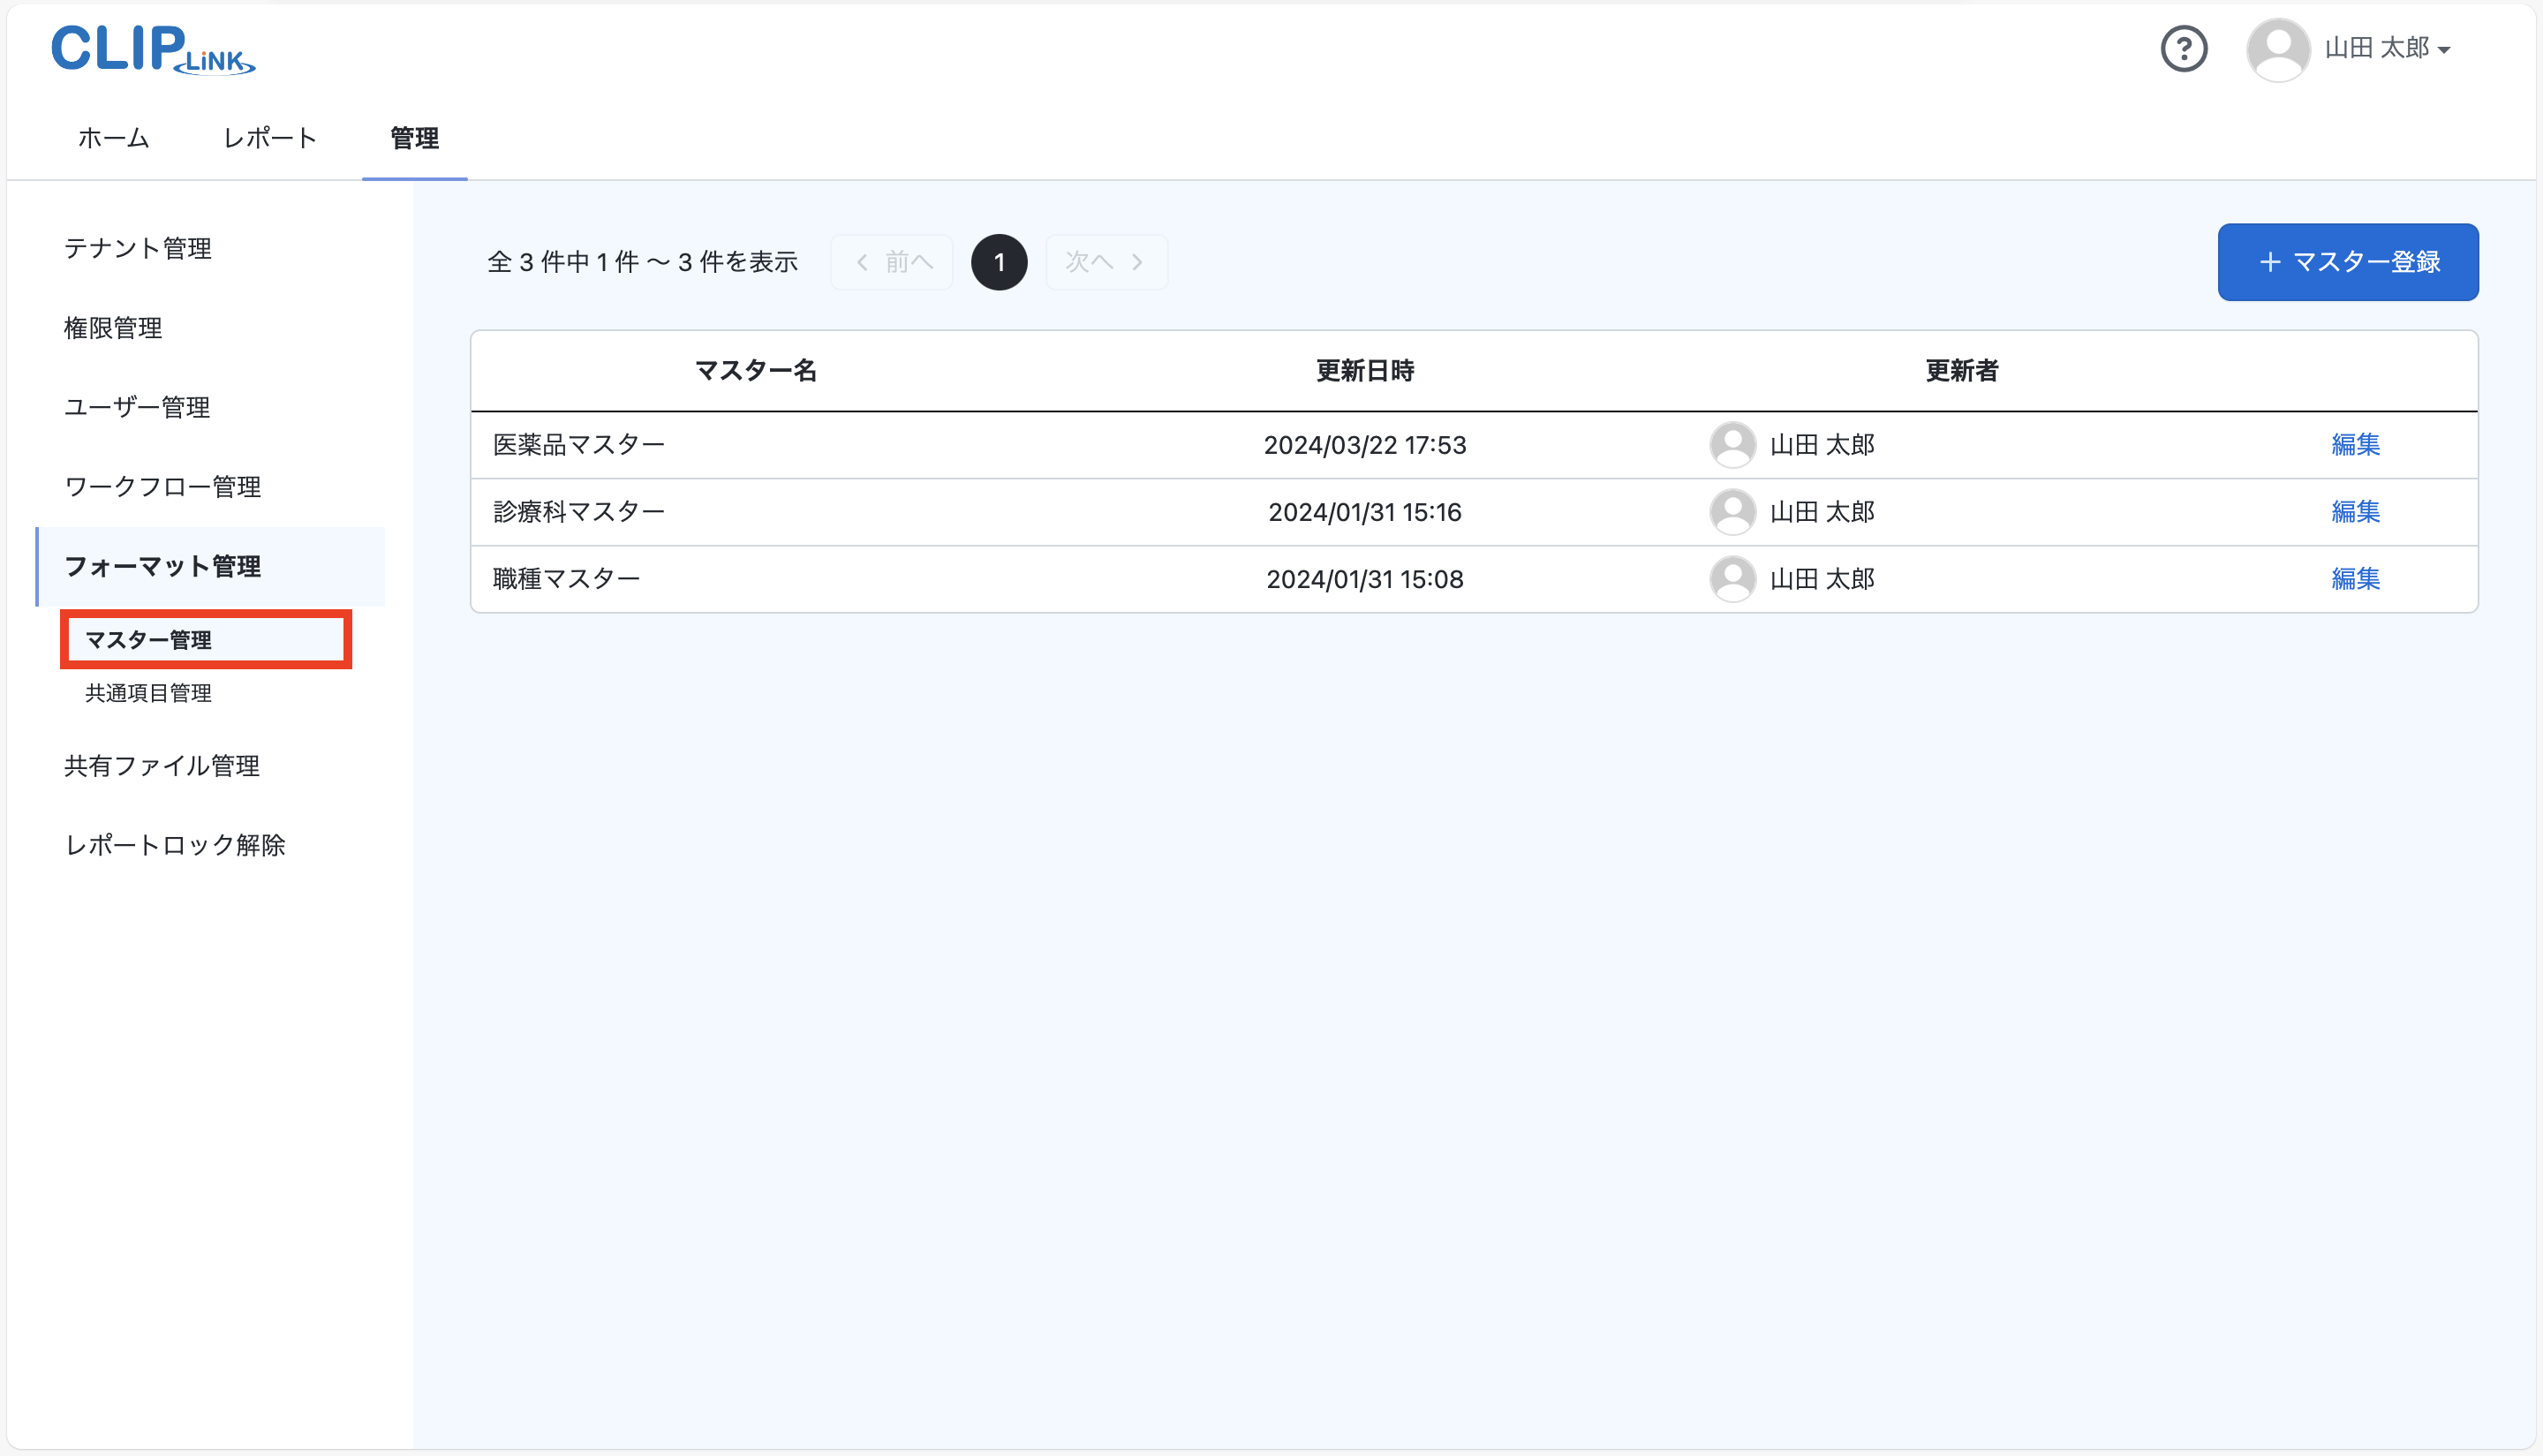Open help via question mark icon

2184,49
